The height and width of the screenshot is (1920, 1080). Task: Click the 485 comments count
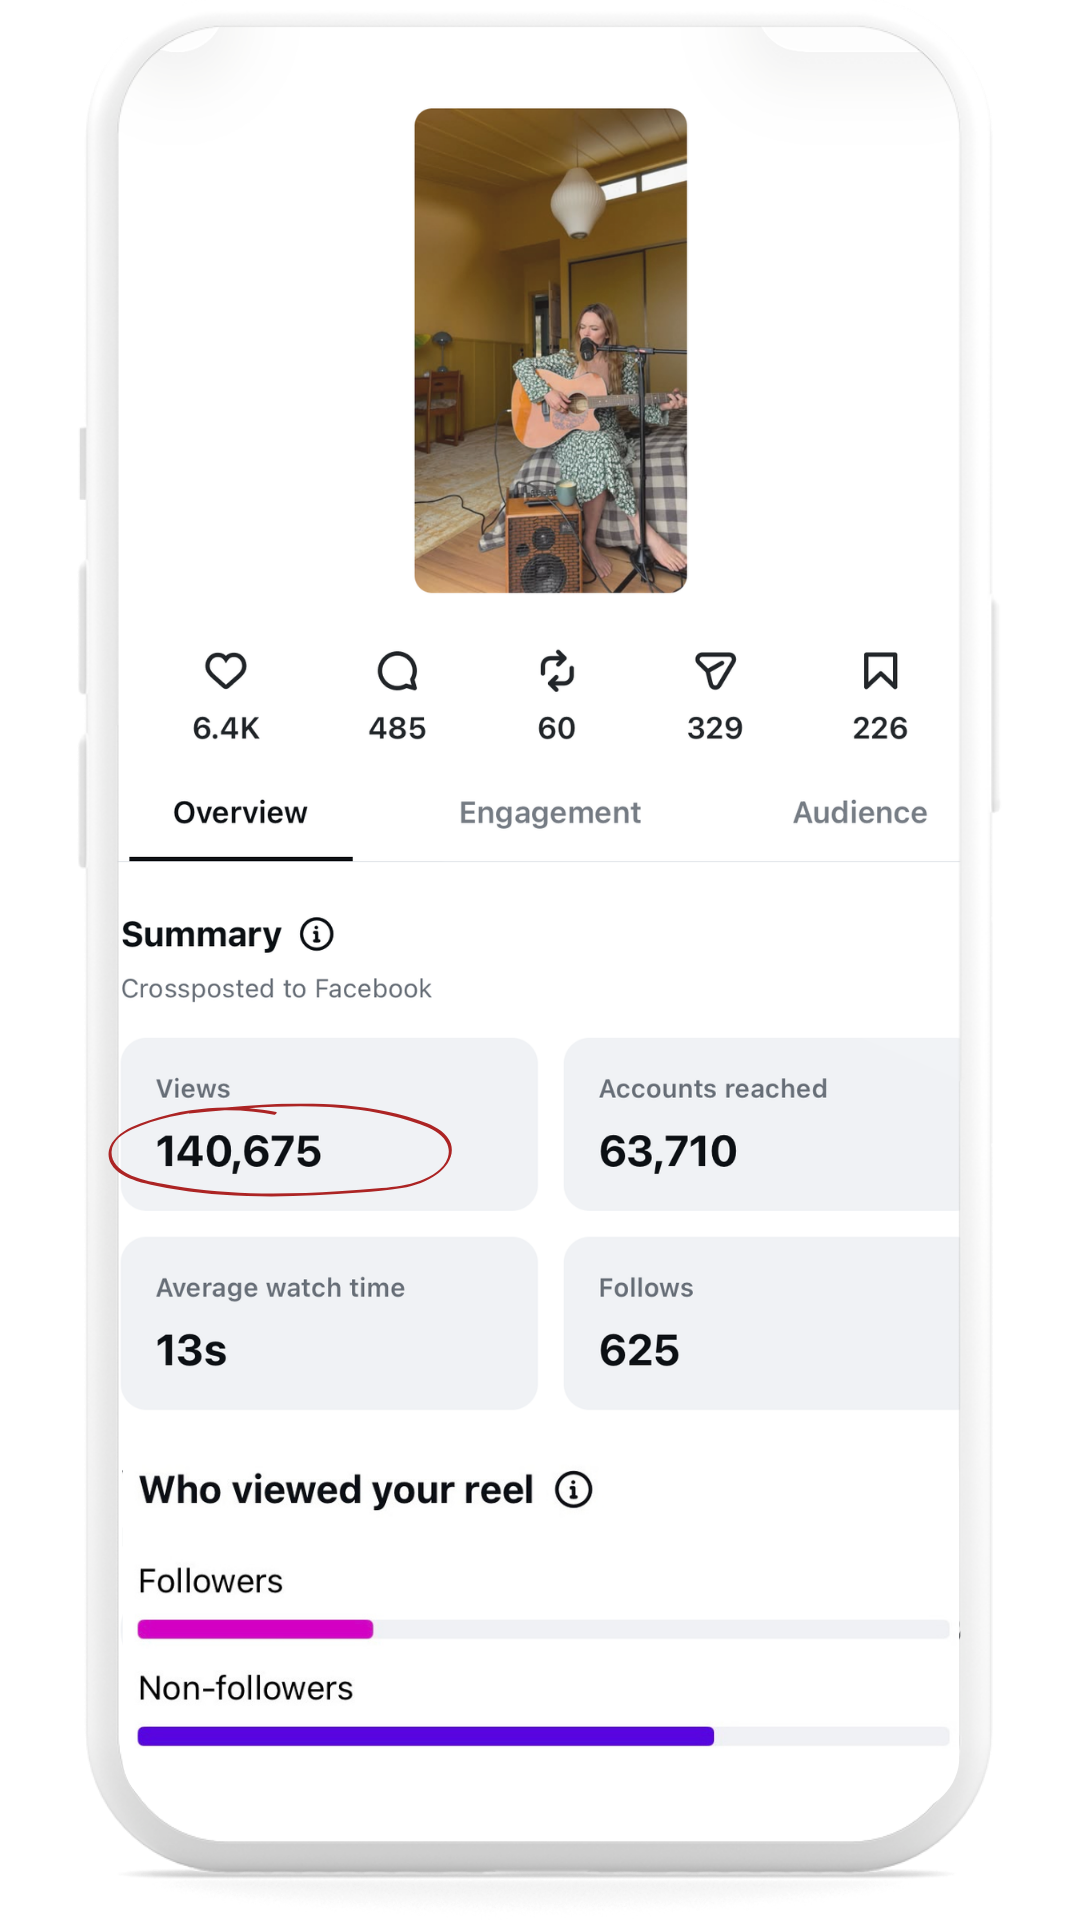click(x=397, y=728)
